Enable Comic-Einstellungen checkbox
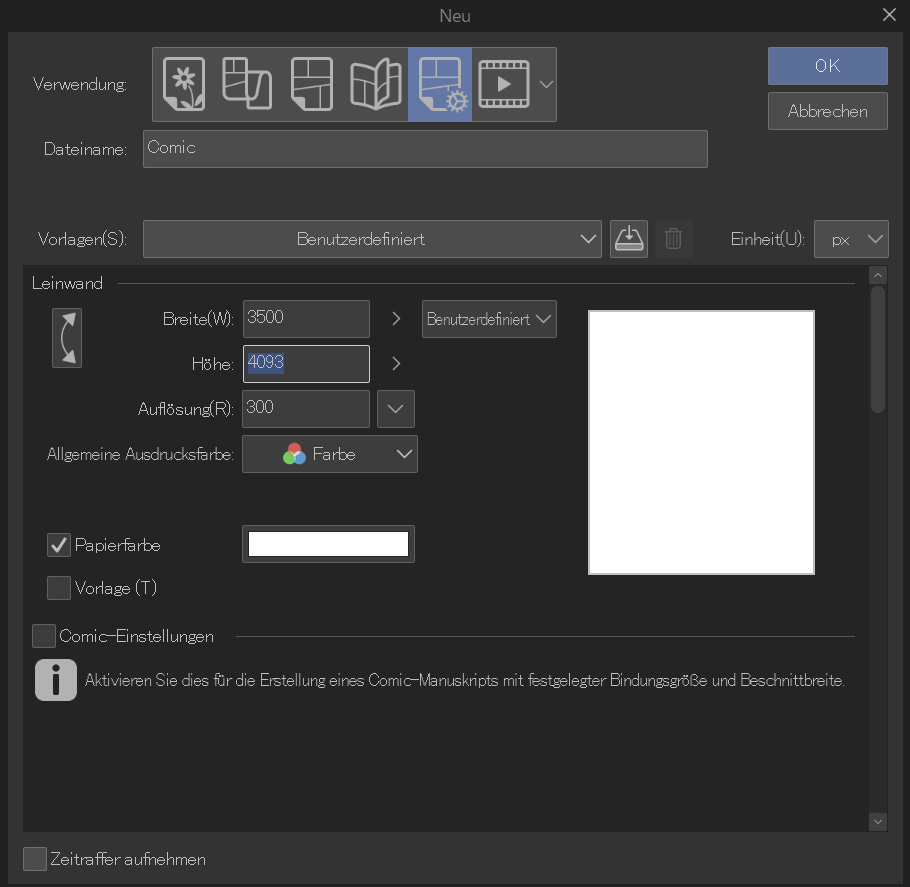This screenshot has width=910, height=887. pyautogui.click(x=44, y=636)
